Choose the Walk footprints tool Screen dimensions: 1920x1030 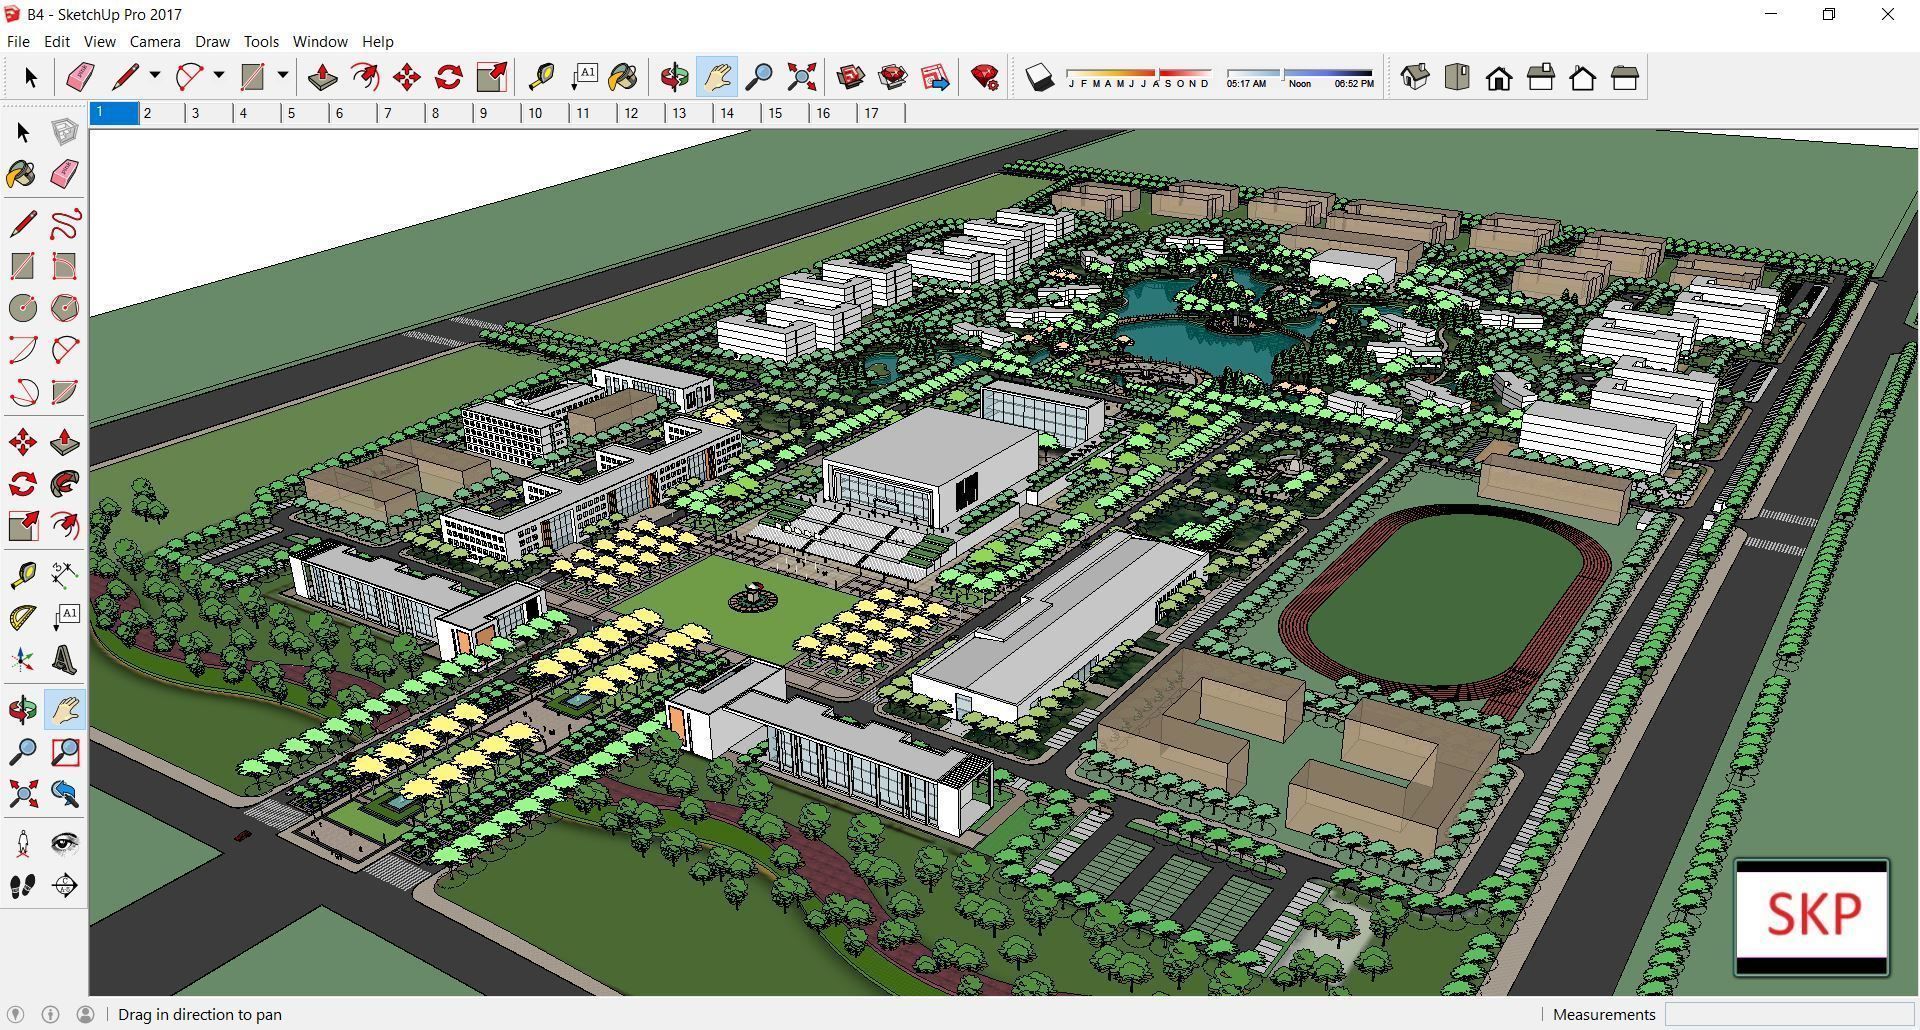click(x=23, y=886)
